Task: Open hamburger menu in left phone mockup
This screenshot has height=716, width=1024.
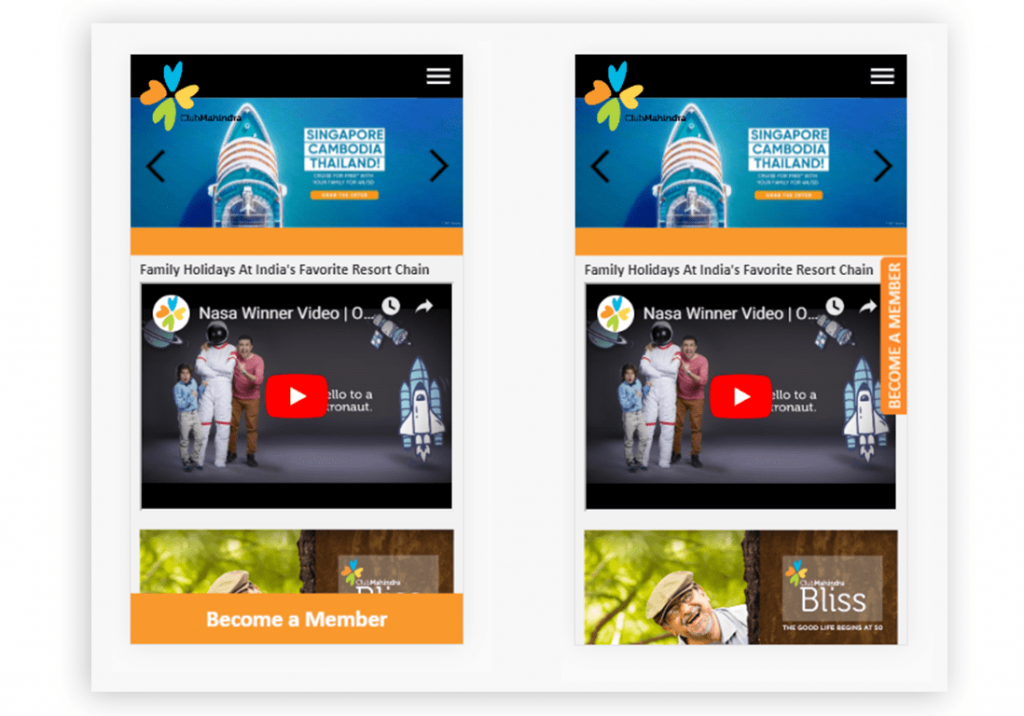Action: pos(438,77)
